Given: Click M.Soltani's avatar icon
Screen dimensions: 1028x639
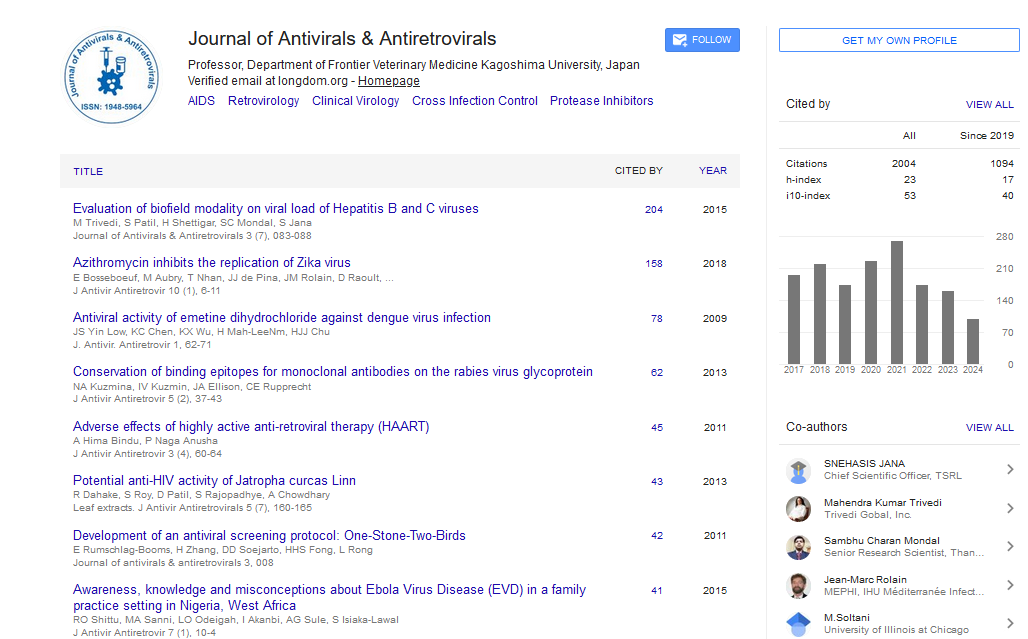Looking at the screenshot, I should tap(798, 624).
